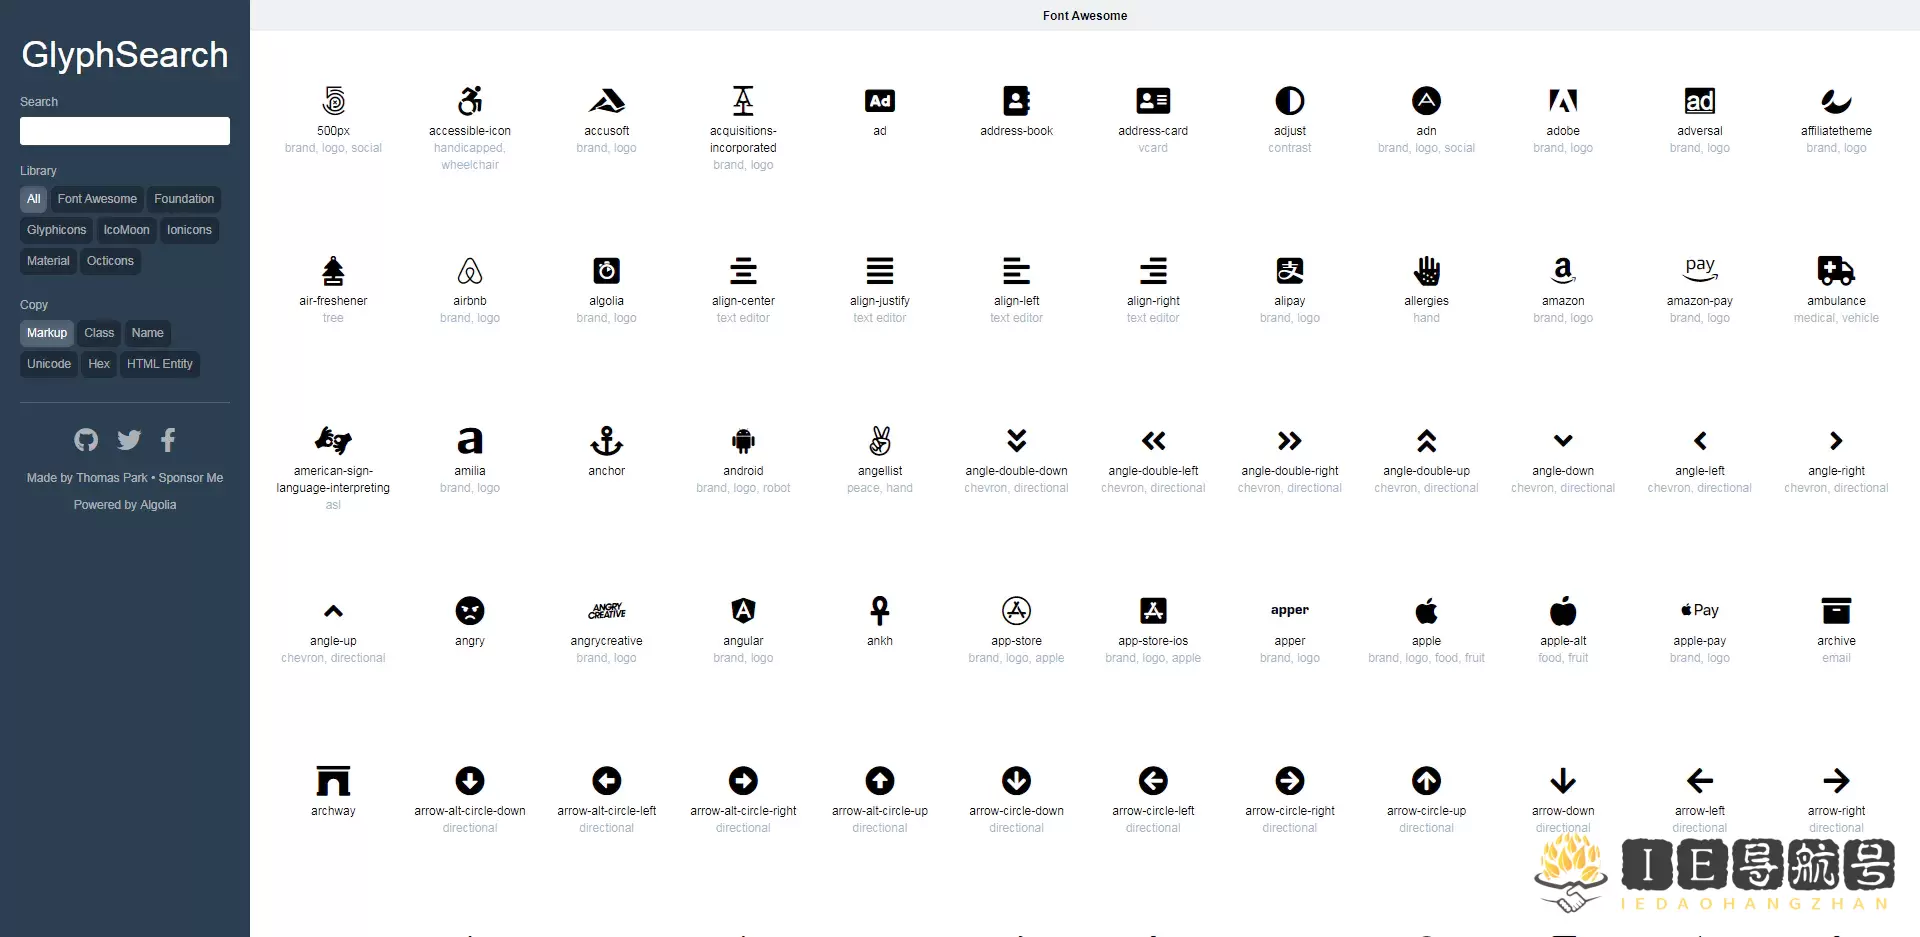This screenshot has width=1920, height=937.
Task: Select the All libraries tab
Action: pyautogui.click(x=33, y=198)
